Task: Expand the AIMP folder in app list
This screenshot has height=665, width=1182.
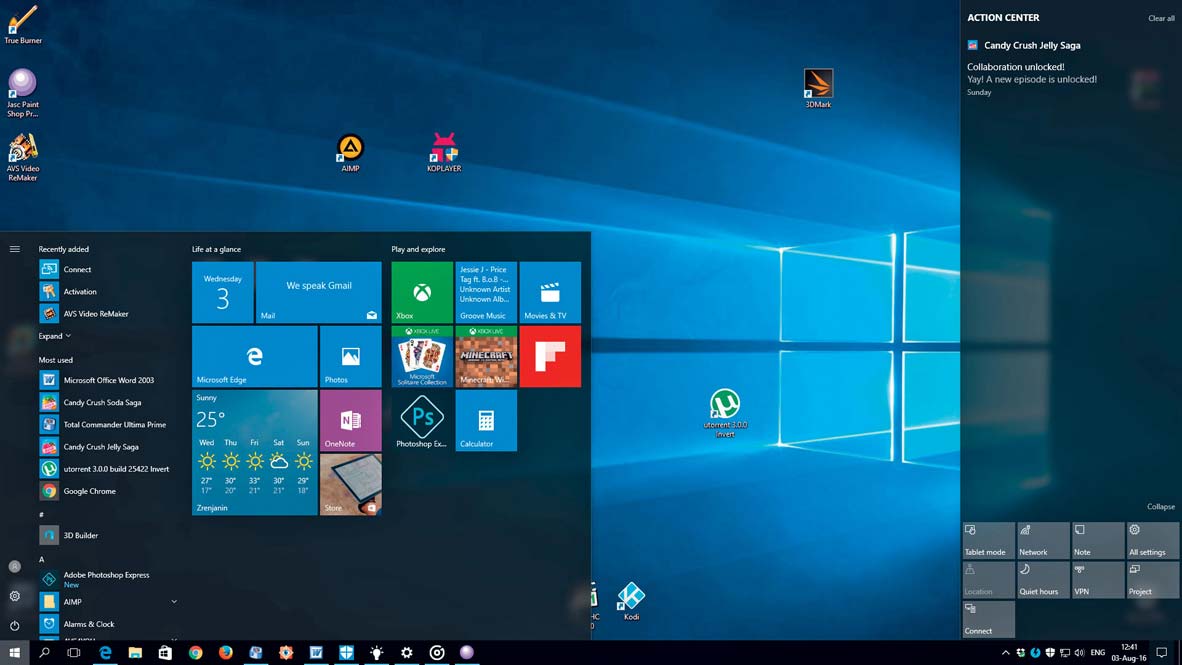Action: point(174,602)
